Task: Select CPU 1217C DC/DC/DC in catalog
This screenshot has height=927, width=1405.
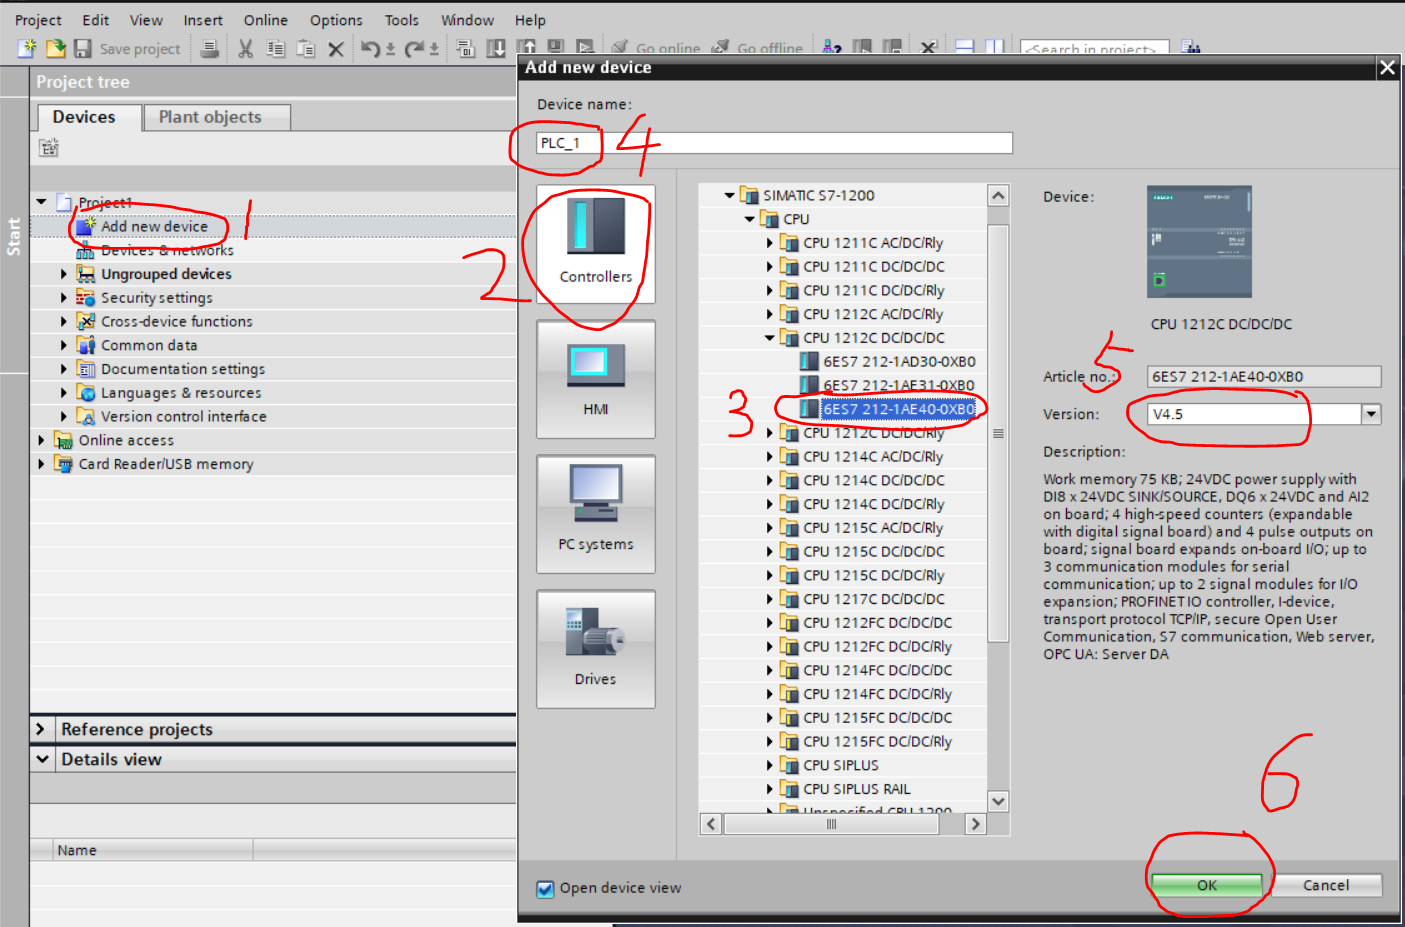Action: pyautogui.click(x=873, y=599)
